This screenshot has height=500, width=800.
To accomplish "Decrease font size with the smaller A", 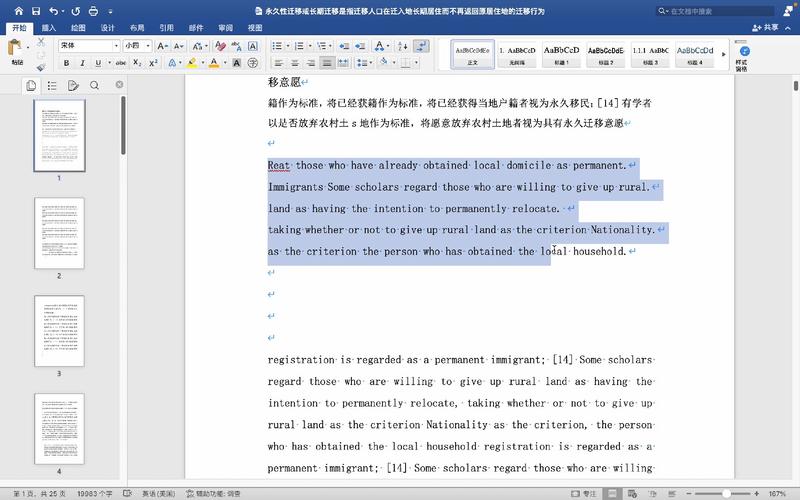I will click(x=178, y=46).
